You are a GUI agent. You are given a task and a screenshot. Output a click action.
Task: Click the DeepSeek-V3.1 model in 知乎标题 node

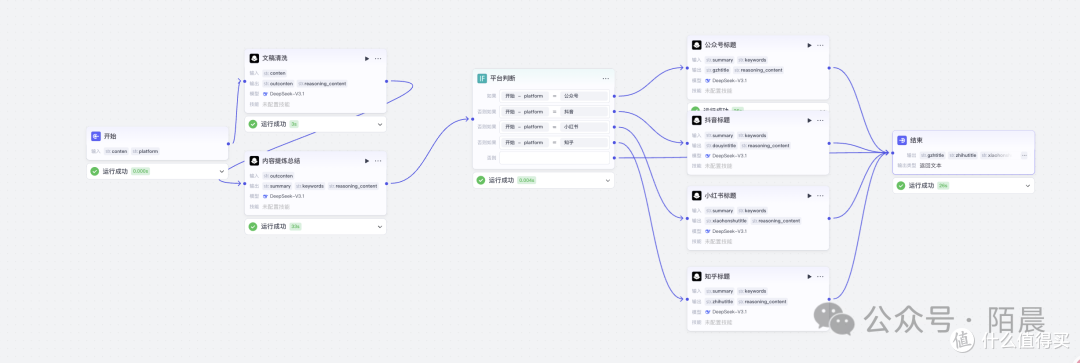pyautogui.click(x=727, y=312)
